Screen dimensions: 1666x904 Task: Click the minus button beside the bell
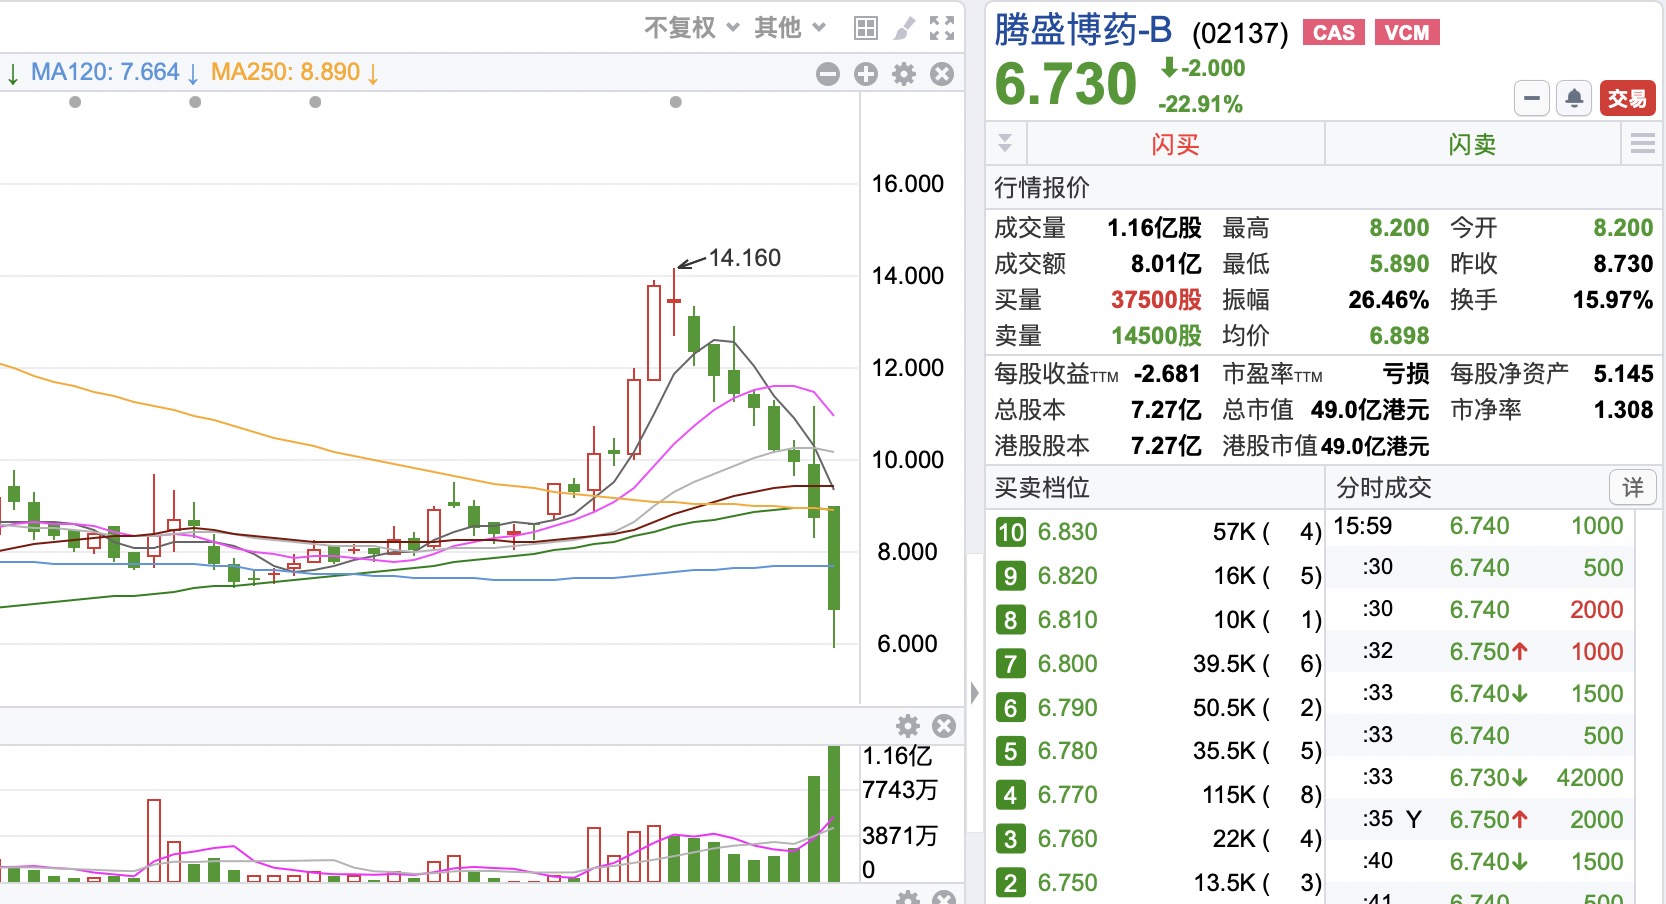[x=1532, y=98]
